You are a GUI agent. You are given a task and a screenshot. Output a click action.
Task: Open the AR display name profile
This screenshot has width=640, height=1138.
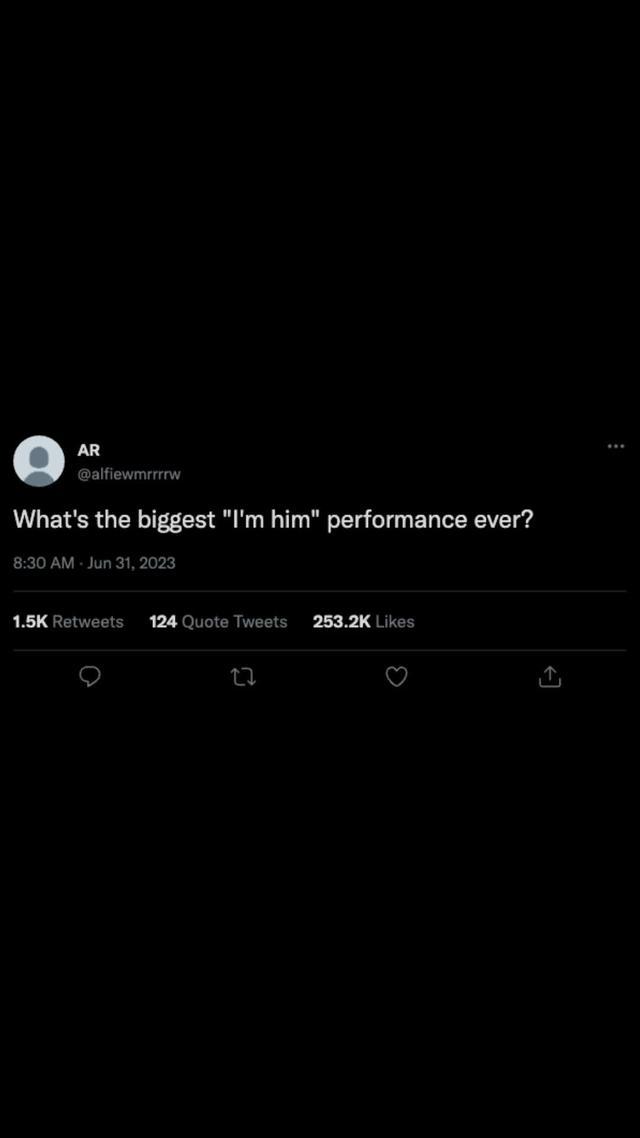click(x=89, y=450)
